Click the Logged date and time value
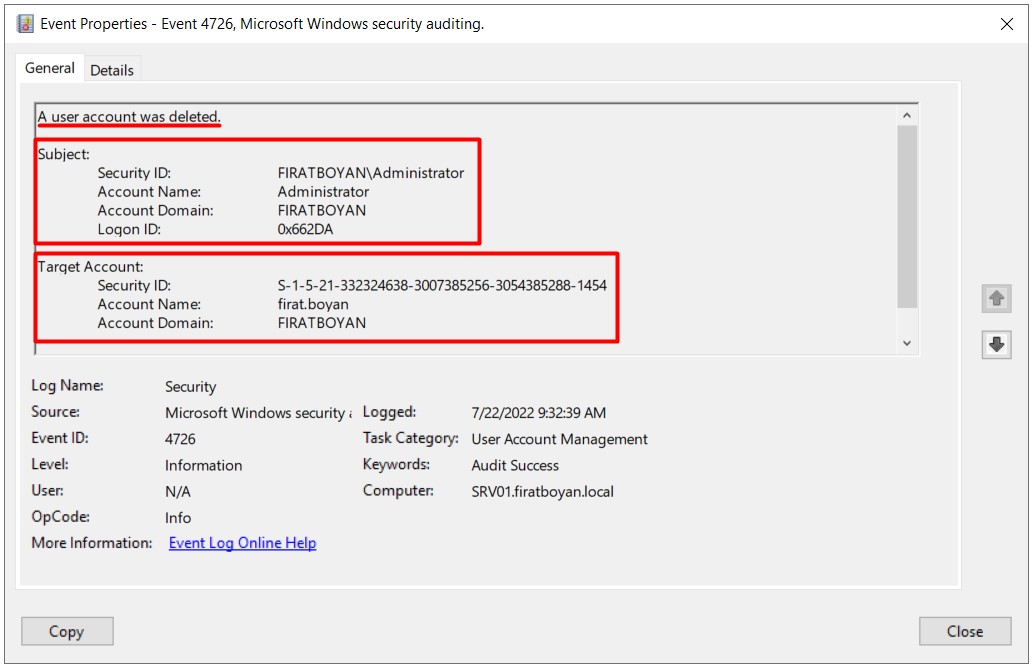 pyautogui.click(x=538, y=413)
